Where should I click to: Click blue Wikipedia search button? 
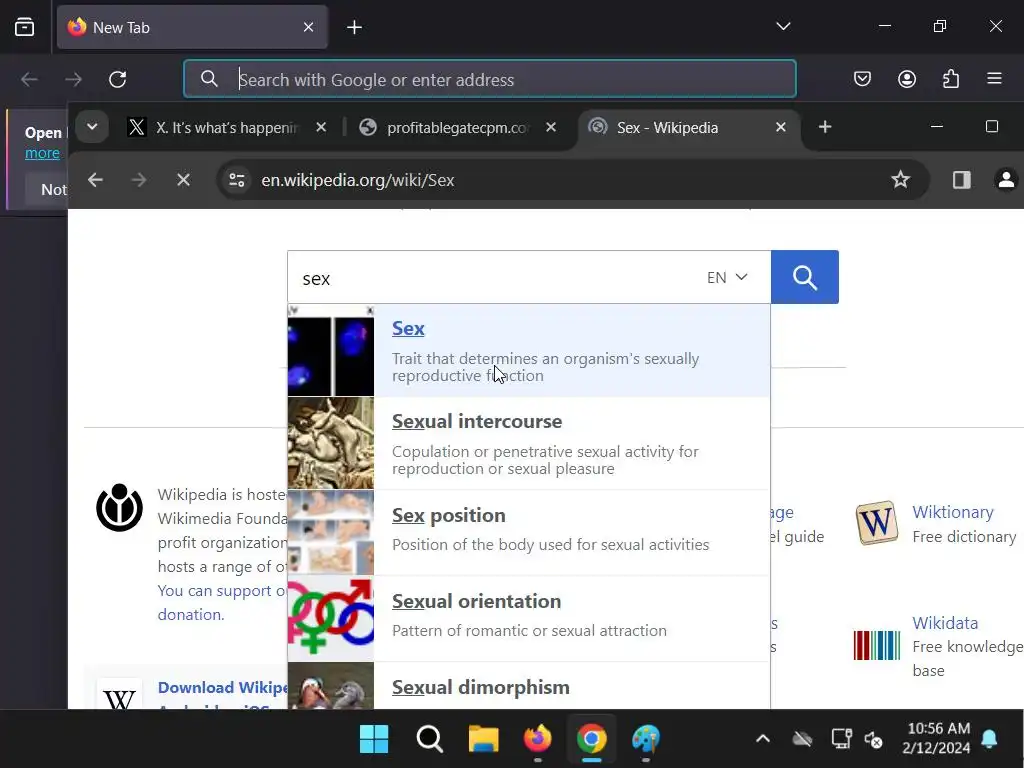point(805,277)
